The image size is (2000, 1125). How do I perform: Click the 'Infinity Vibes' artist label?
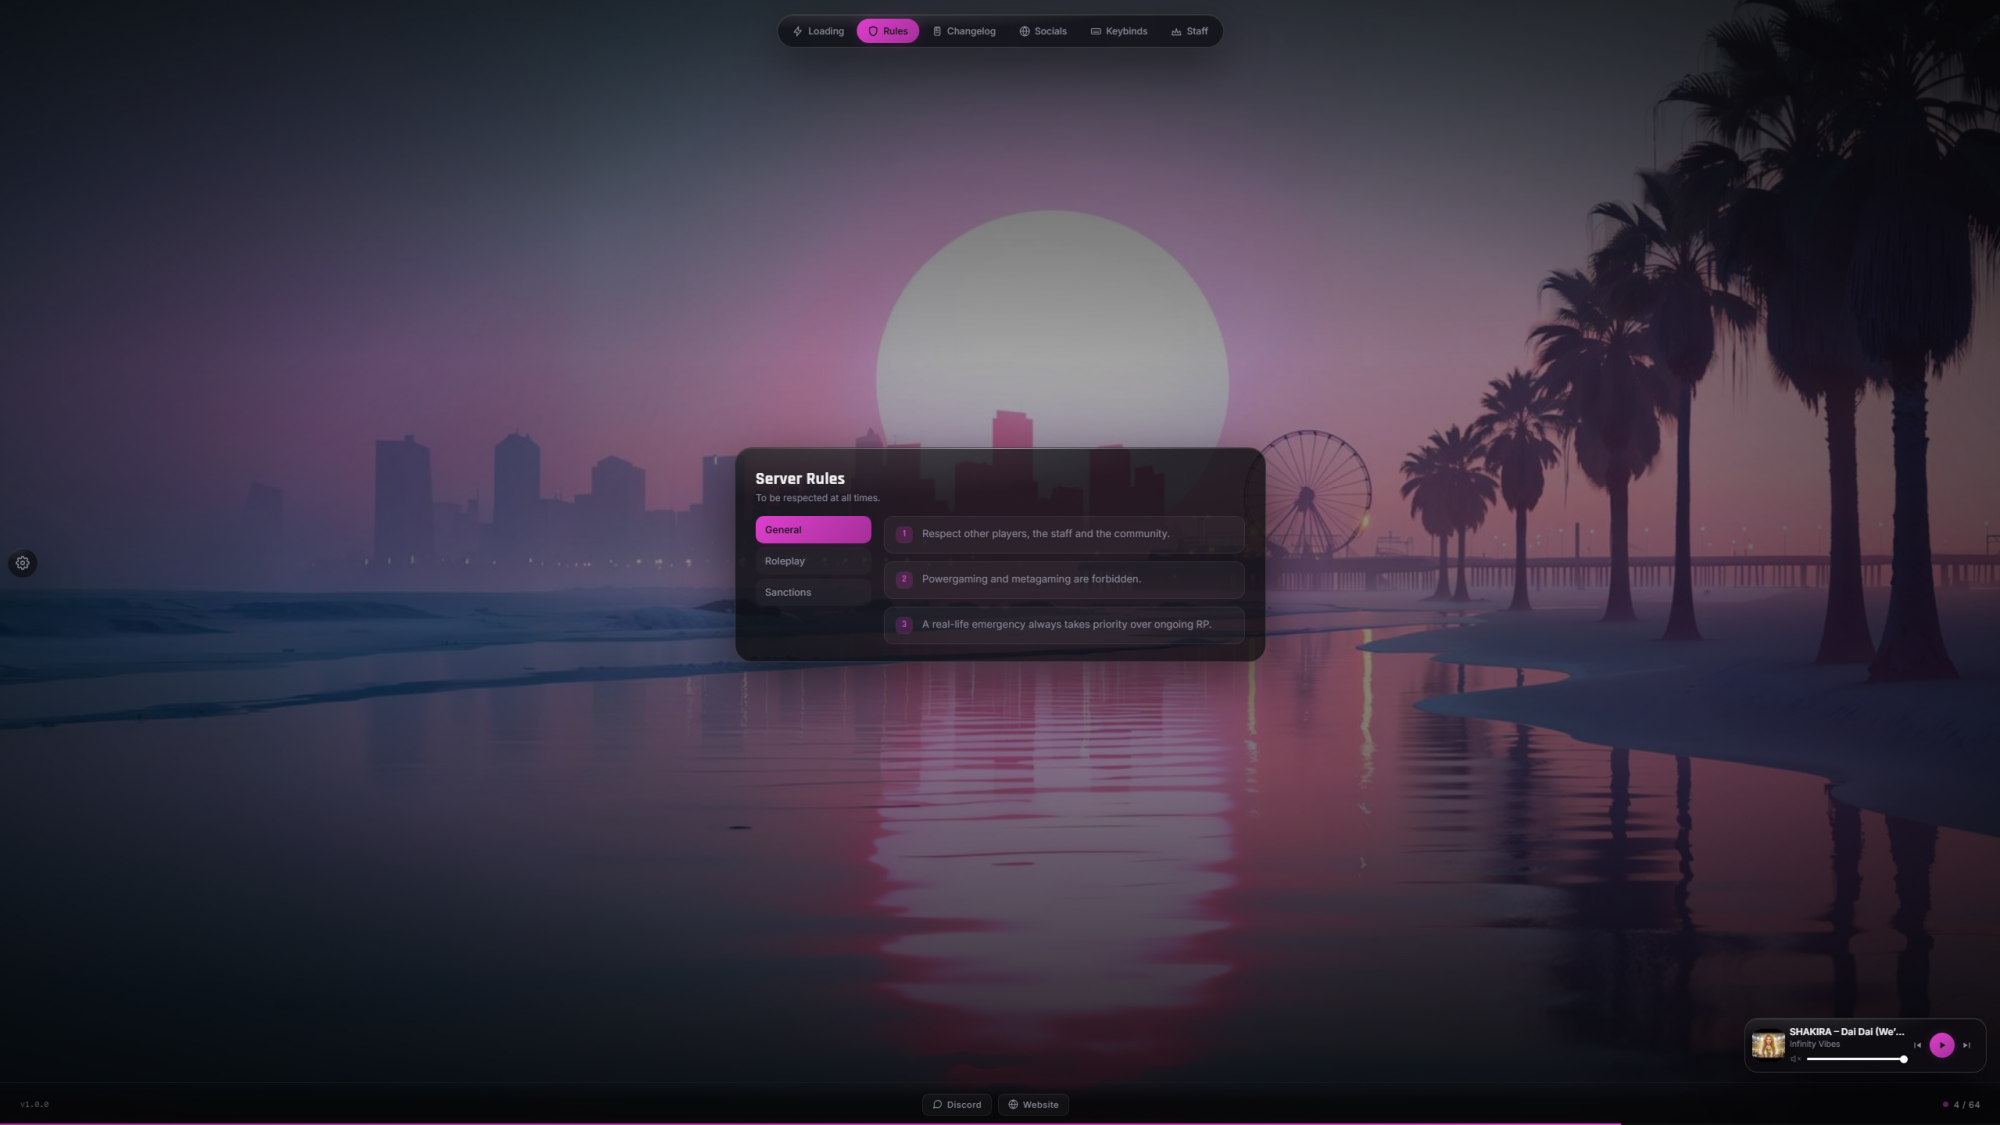(x=1814, y=1044)
